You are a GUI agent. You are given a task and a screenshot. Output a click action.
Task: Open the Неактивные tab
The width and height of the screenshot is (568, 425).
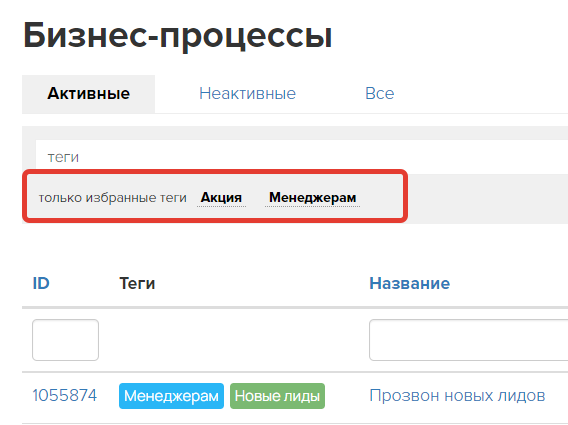click(247, 94)
